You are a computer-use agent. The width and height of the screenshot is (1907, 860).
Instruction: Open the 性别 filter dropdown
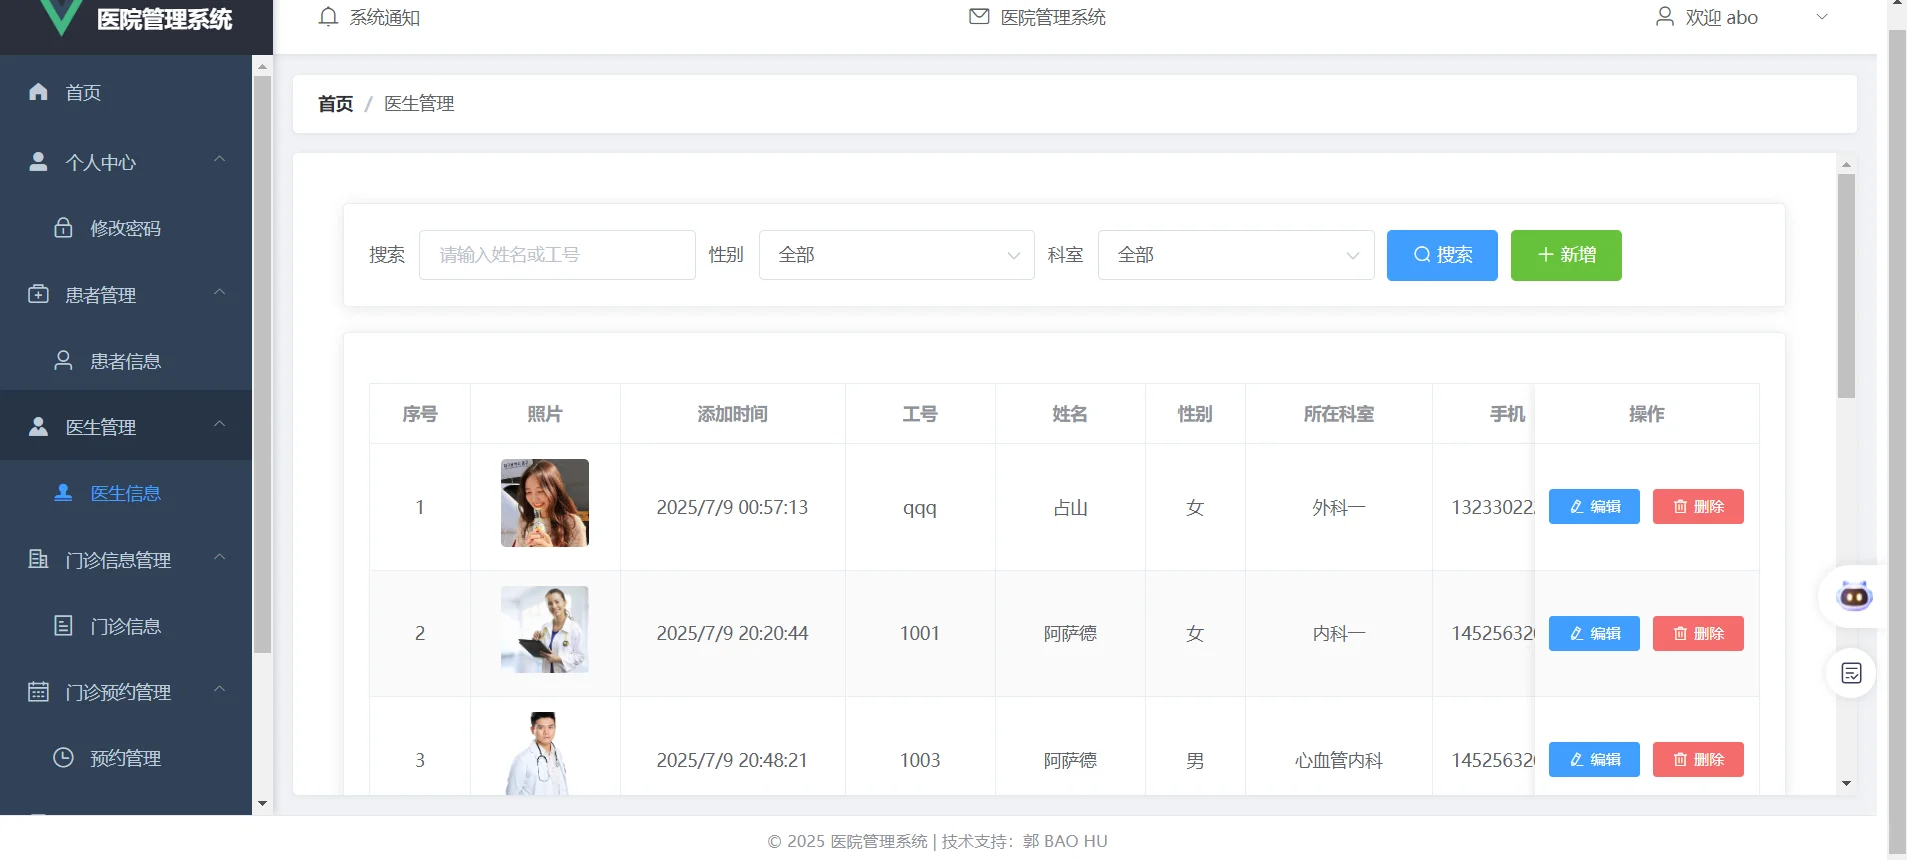897,255
